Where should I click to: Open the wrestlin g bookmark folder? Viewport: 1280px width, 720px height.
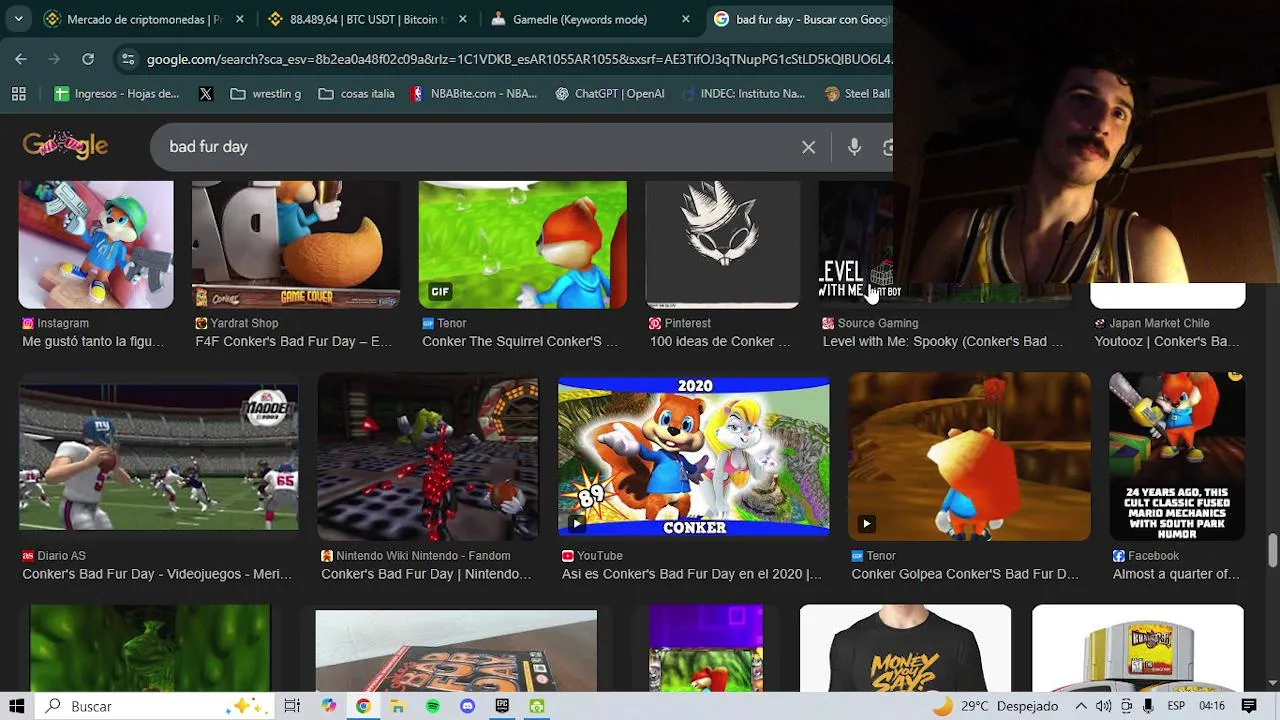265,94
